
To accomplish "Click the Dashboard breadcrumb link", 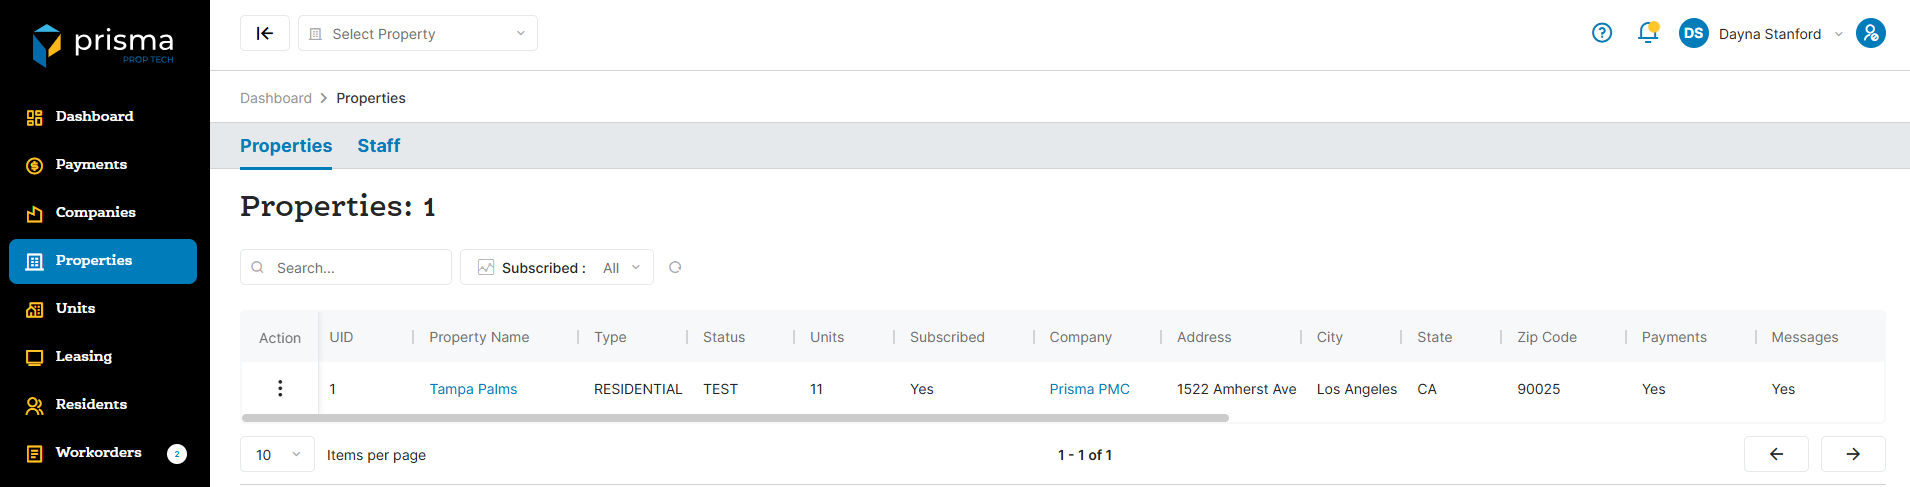I will pyautogui.click(x=276, y=98).
